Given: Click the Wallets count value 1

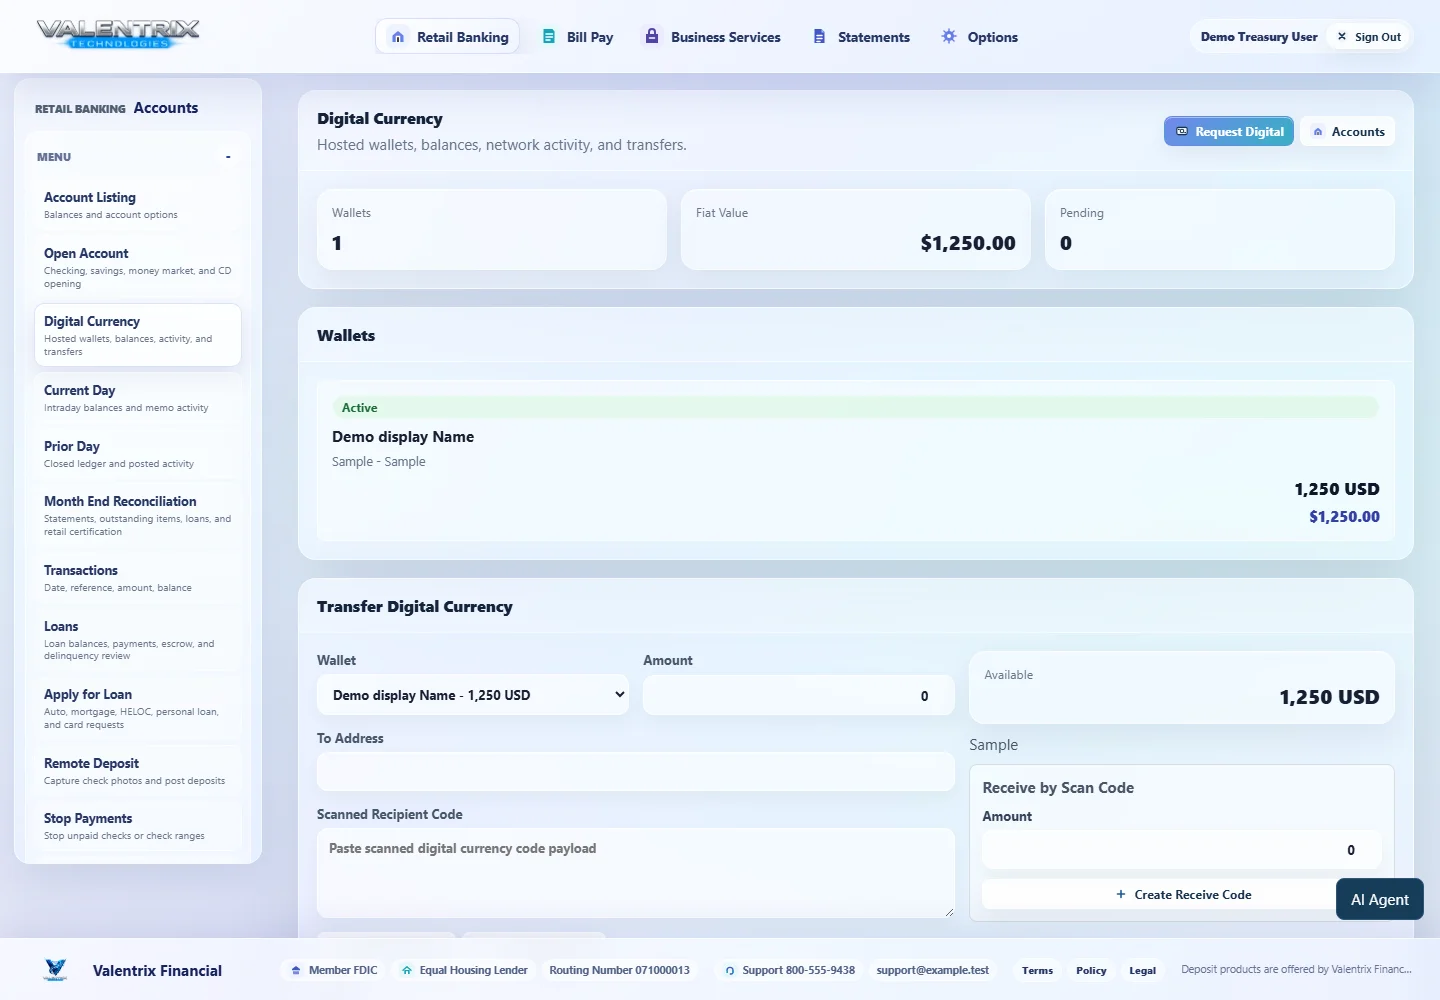Looking at the screenshot, I should coord(337,243).
